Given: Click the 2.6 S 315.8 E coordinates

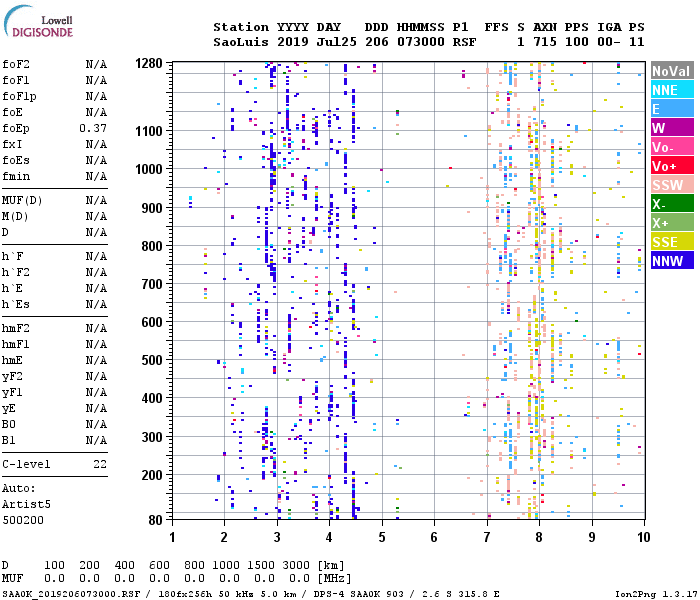Looking at the screenshot, I should click(460, 594).
